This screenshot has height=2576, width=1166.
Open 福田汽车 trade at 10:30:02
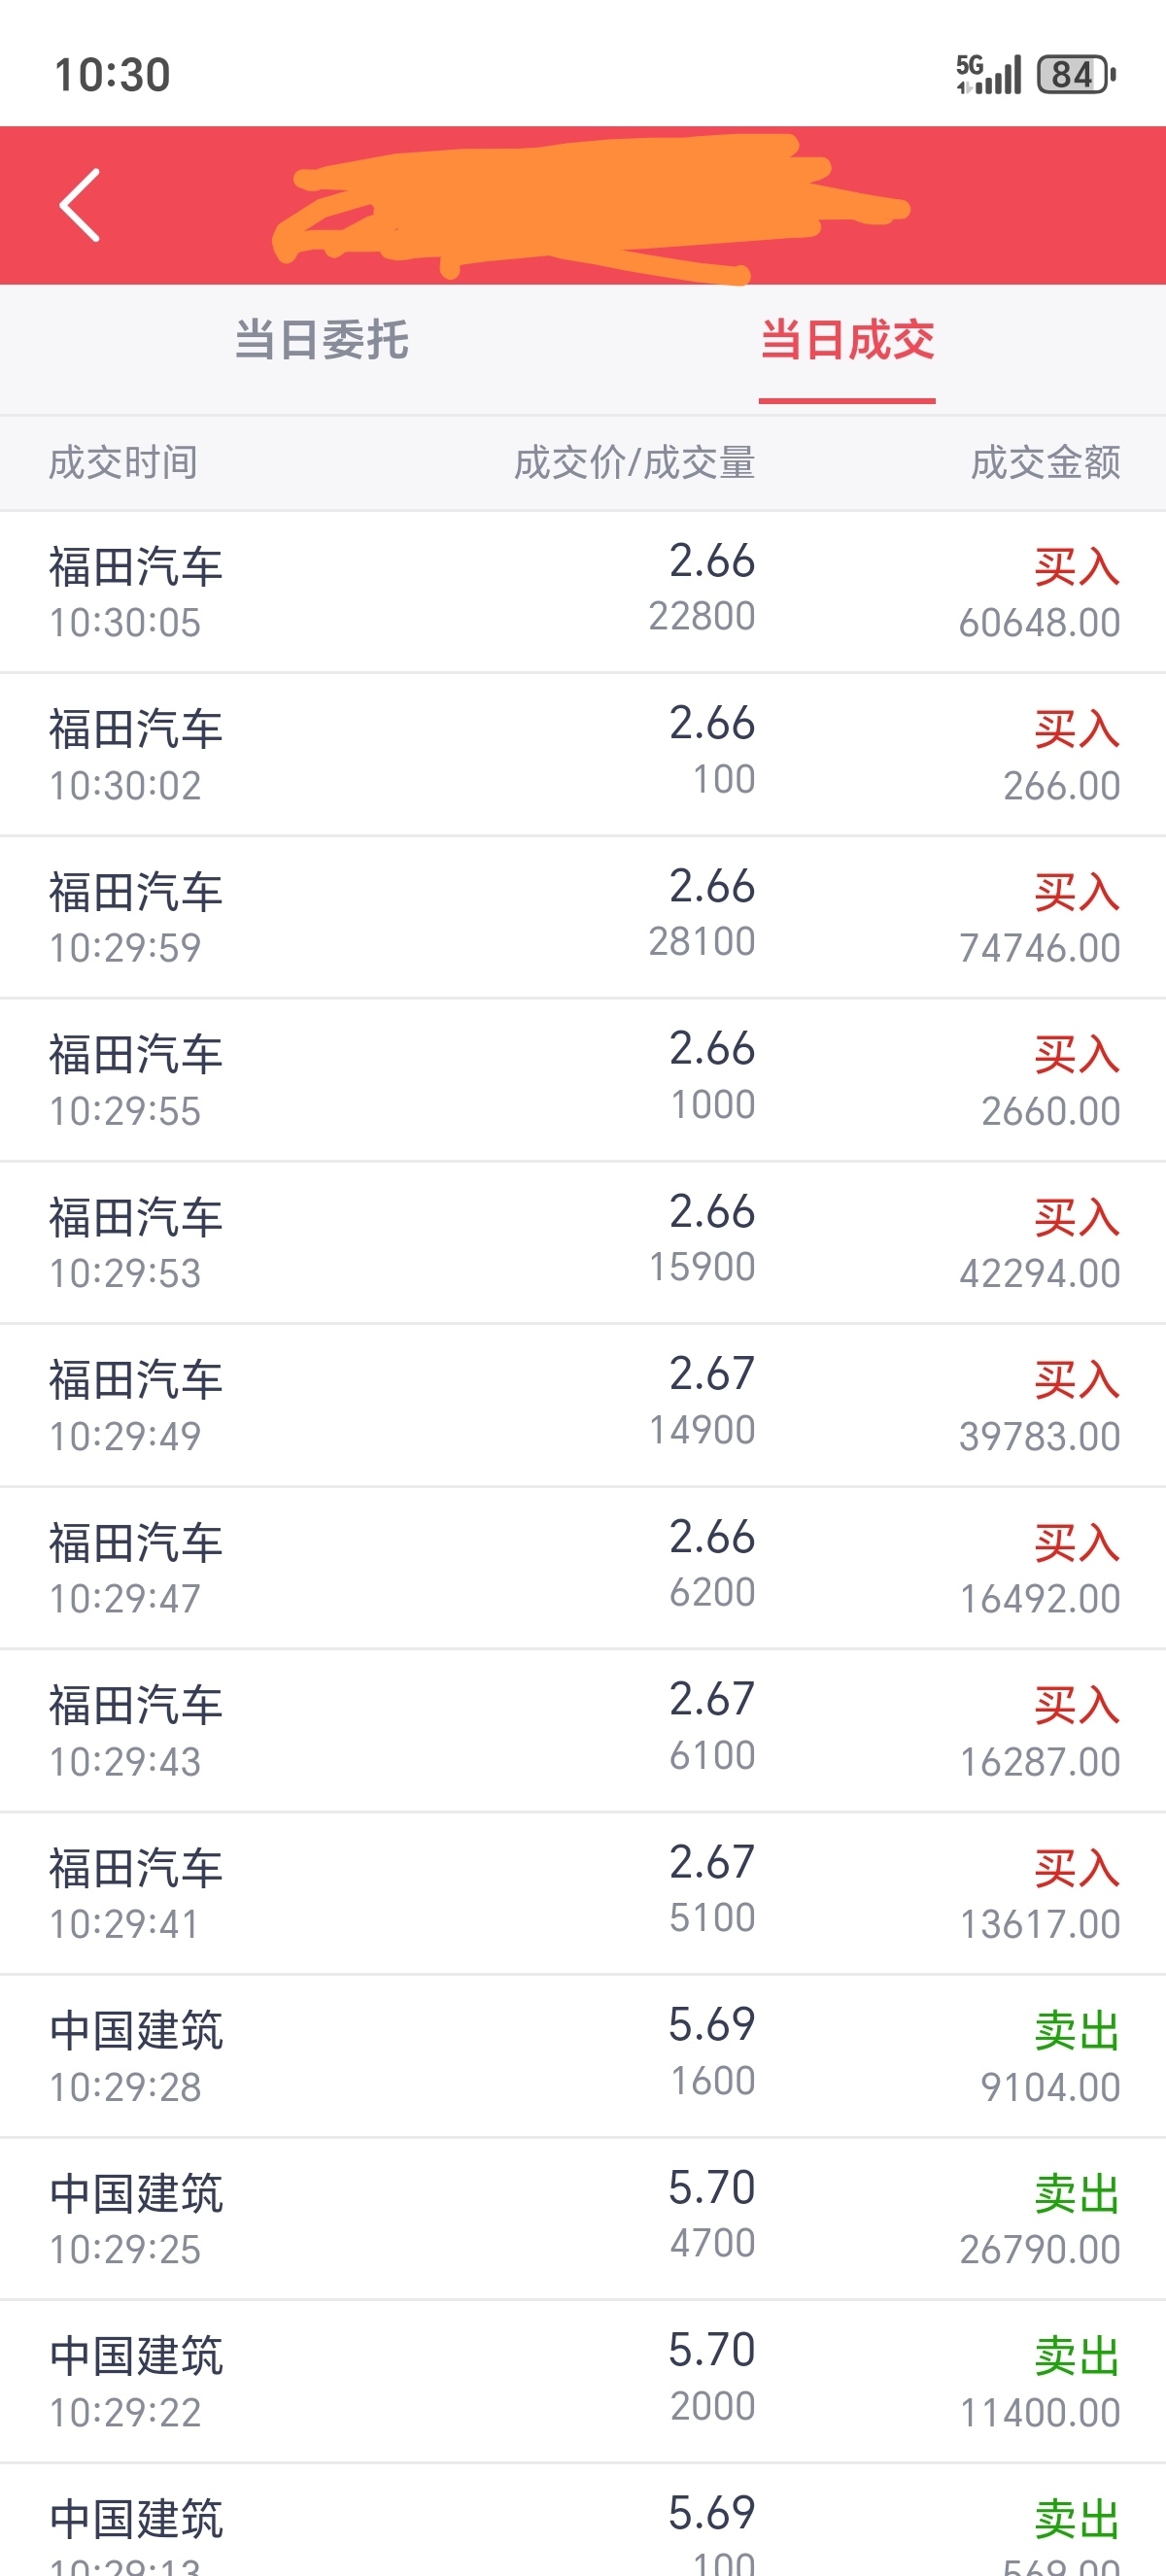(583, 755)
